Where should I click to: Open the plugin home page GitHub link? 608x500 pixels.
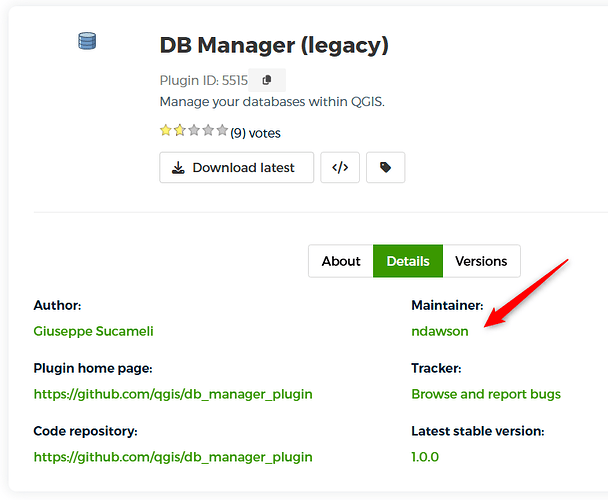click(x=173, y=394)
